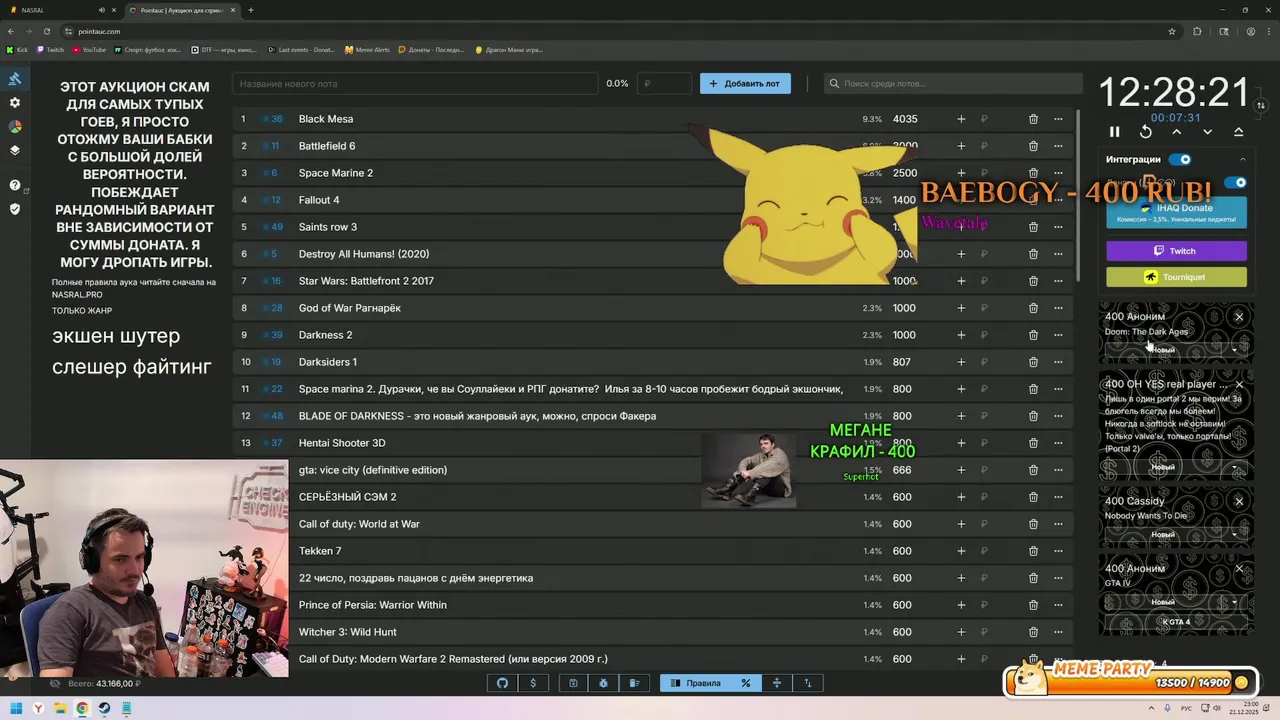Dismiss the GTA IV donation card
Viewport: 1280px width, 720px height.
click(x=1239, y=568)
